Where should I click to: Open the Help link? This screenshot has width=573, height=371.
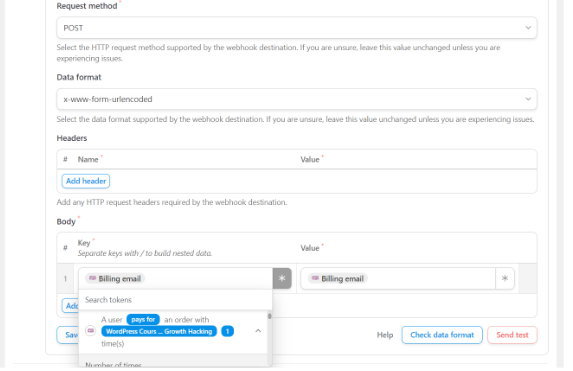pyautogui.click(x=385, y=335)
